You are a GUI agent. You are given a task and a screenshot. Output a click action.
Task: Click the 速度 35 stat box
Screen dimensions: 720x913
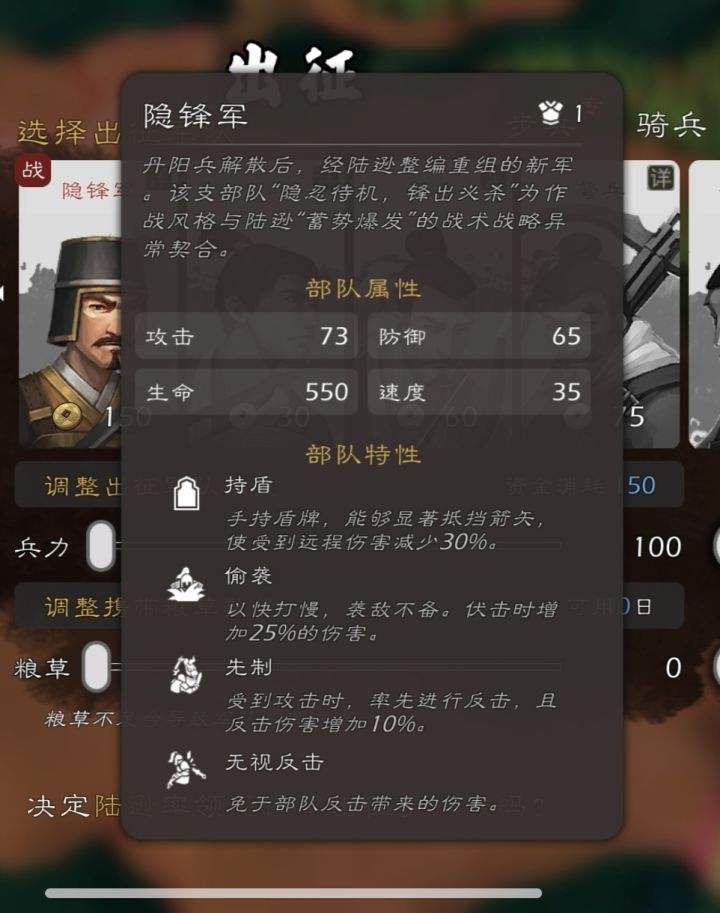(479, 391)
